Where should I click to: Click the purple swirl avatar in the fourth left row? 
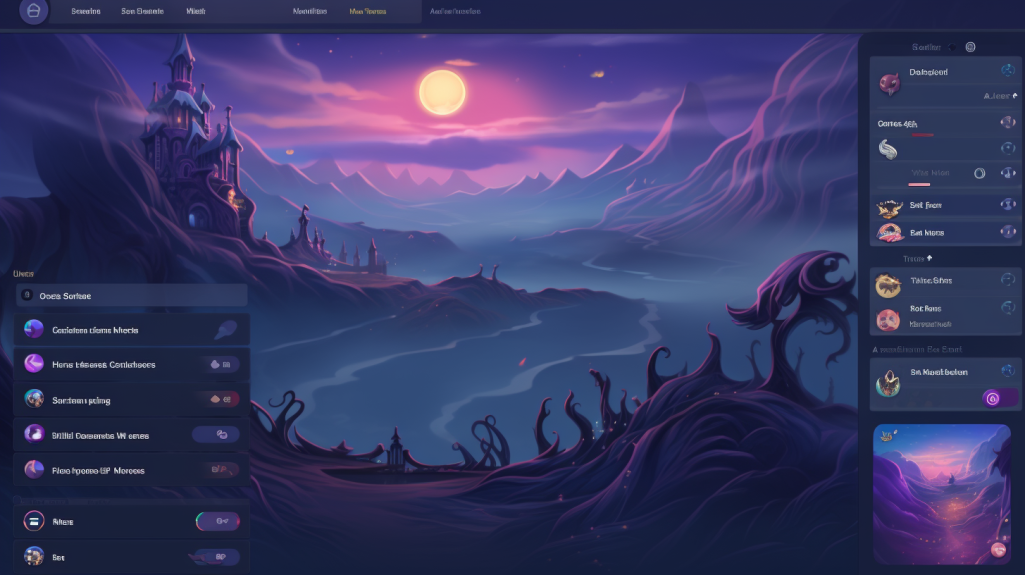click(x=34, y=433)
